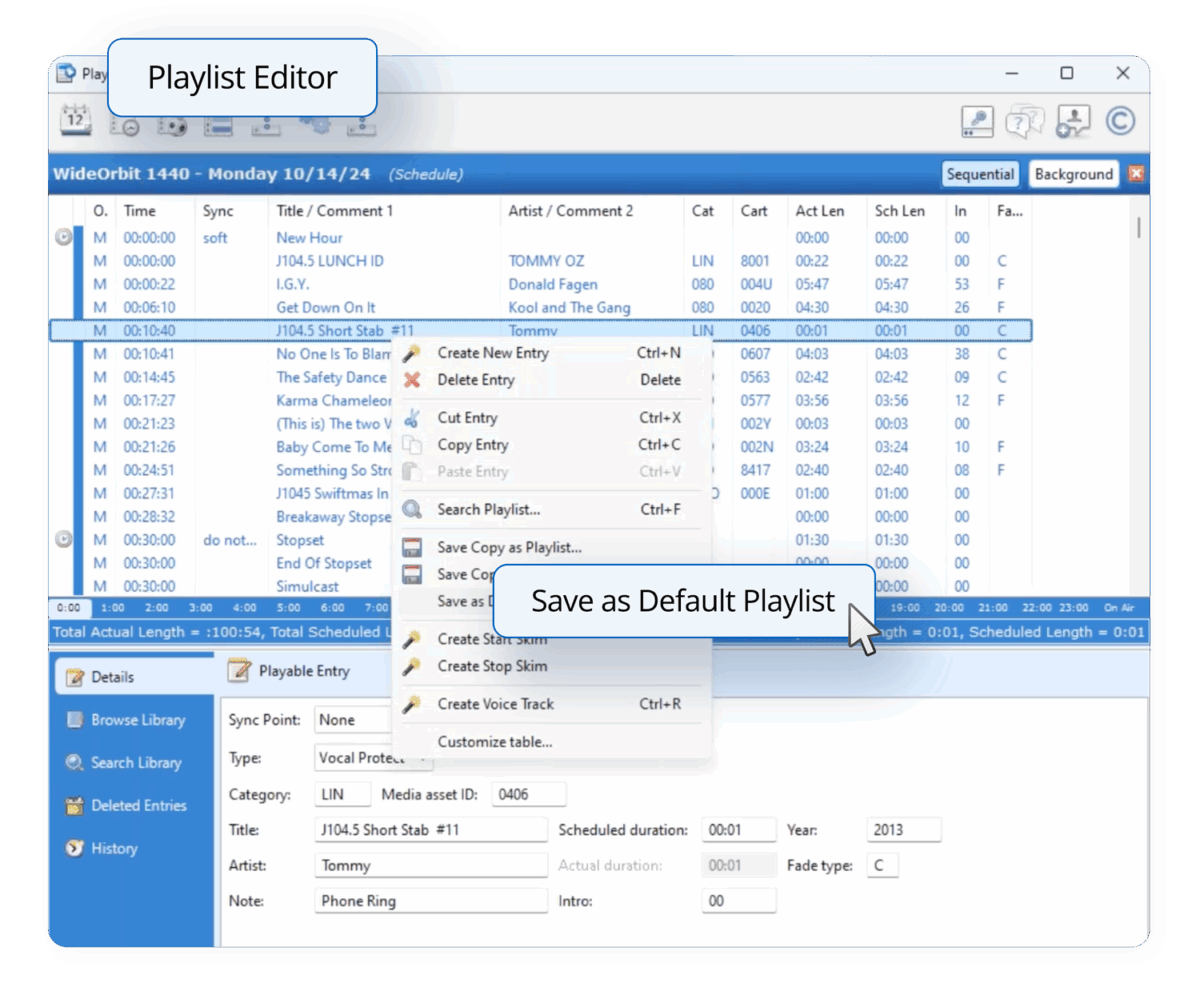This screenshot has width=1200, height=999.
Task: Select Save Copy as Playlist menu entry
Action: click(x=509, y=547)
